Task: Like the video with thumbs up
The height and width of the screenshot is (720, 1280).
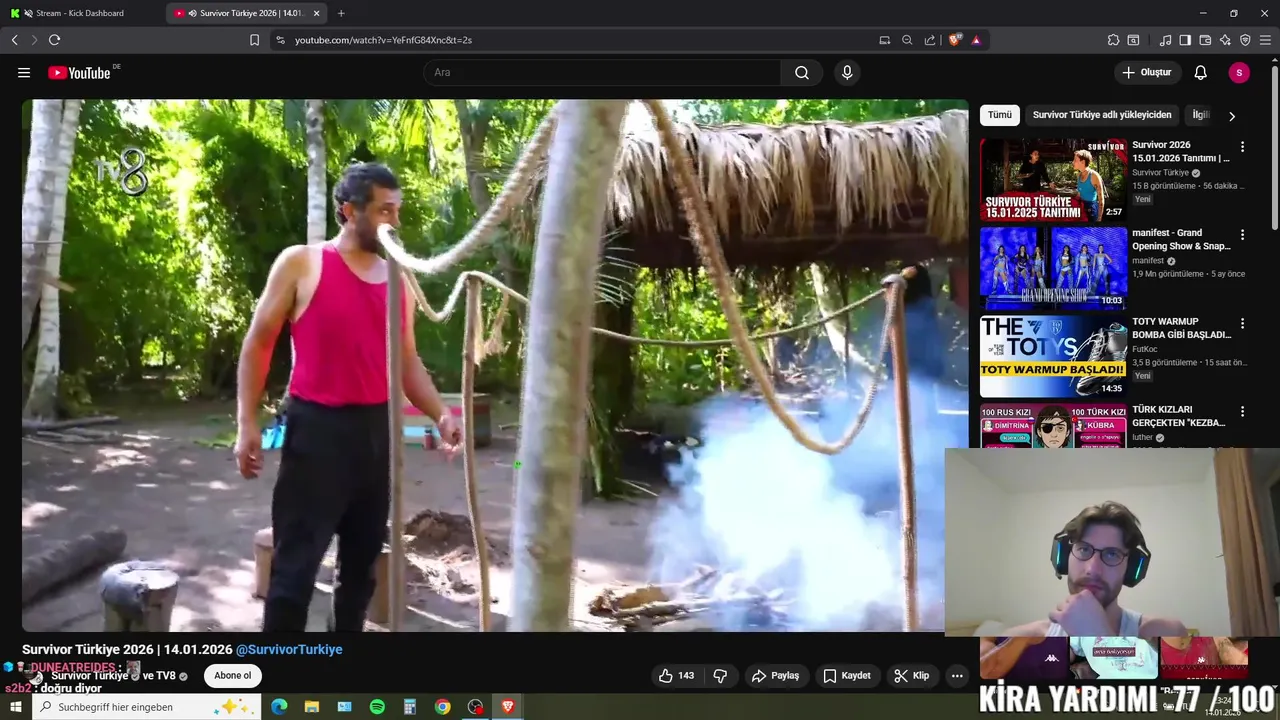Action: click(x=677, y=676)
